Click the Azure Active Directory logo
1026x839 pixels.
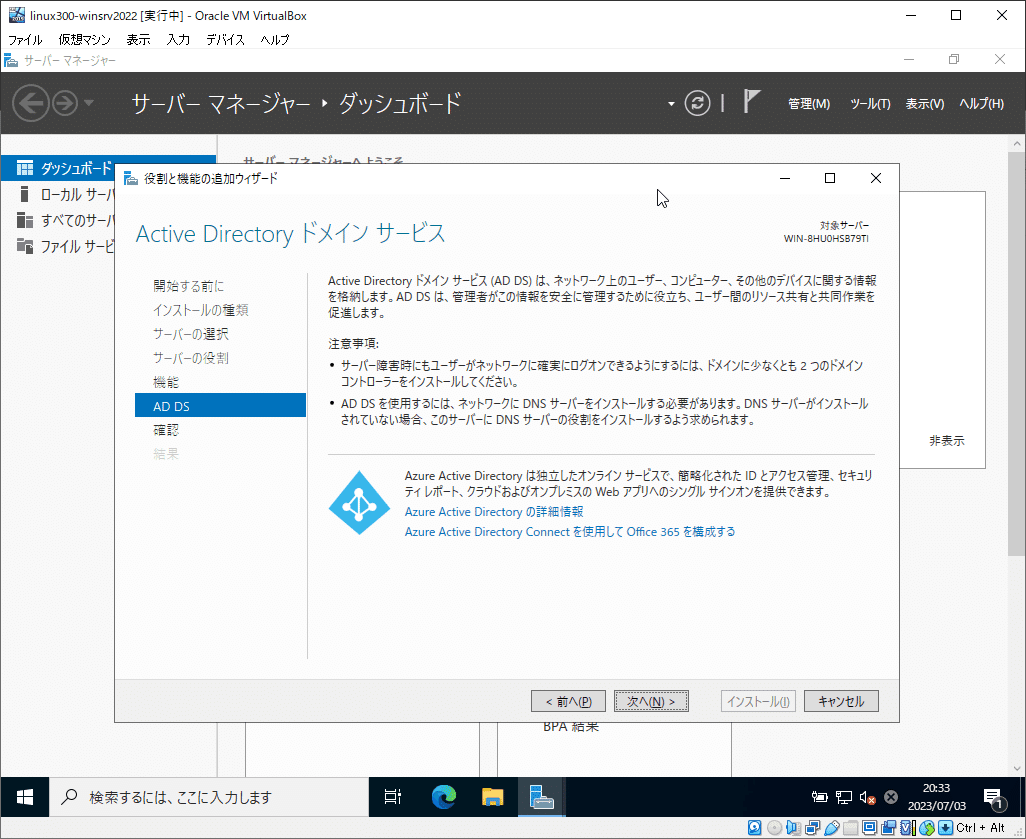tap(359, 503)
